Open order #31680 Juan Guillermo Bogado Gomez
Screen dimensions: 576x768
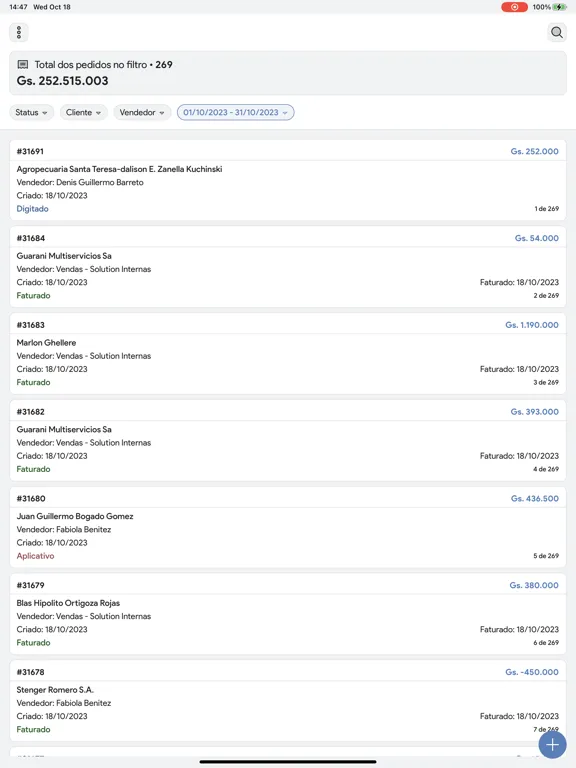tap(288, 527)
